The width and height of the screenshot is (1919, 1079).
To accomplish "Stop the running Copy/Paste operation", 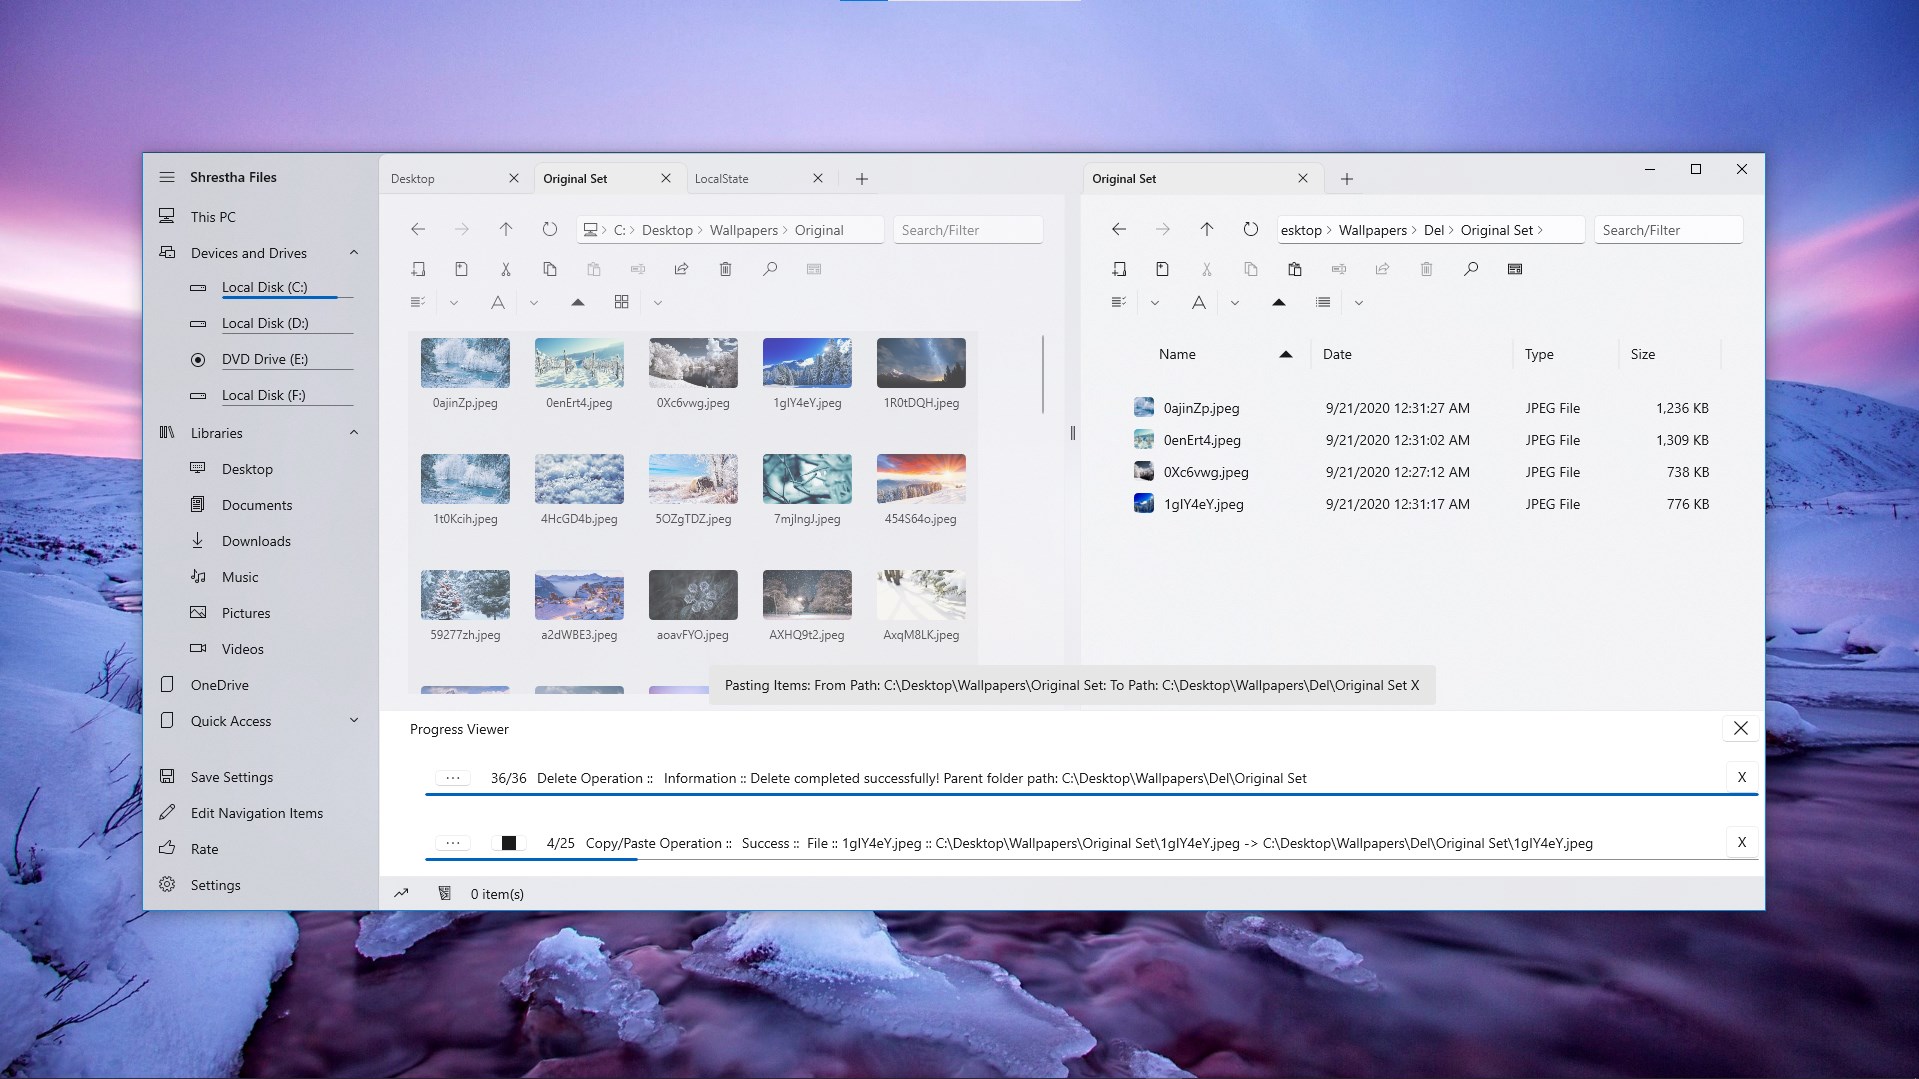I will pos(509,843).
